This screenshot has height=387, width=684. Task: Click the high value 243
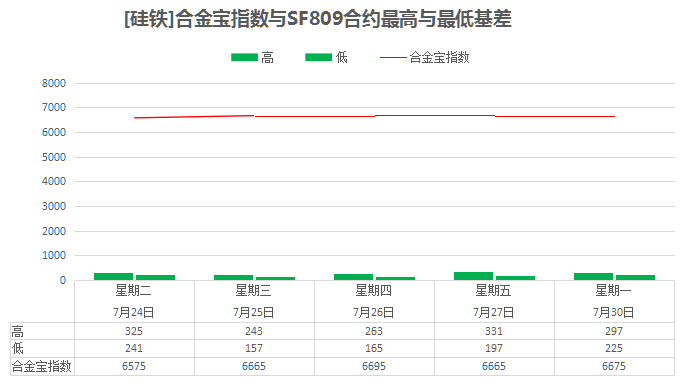tap(253, 332)
